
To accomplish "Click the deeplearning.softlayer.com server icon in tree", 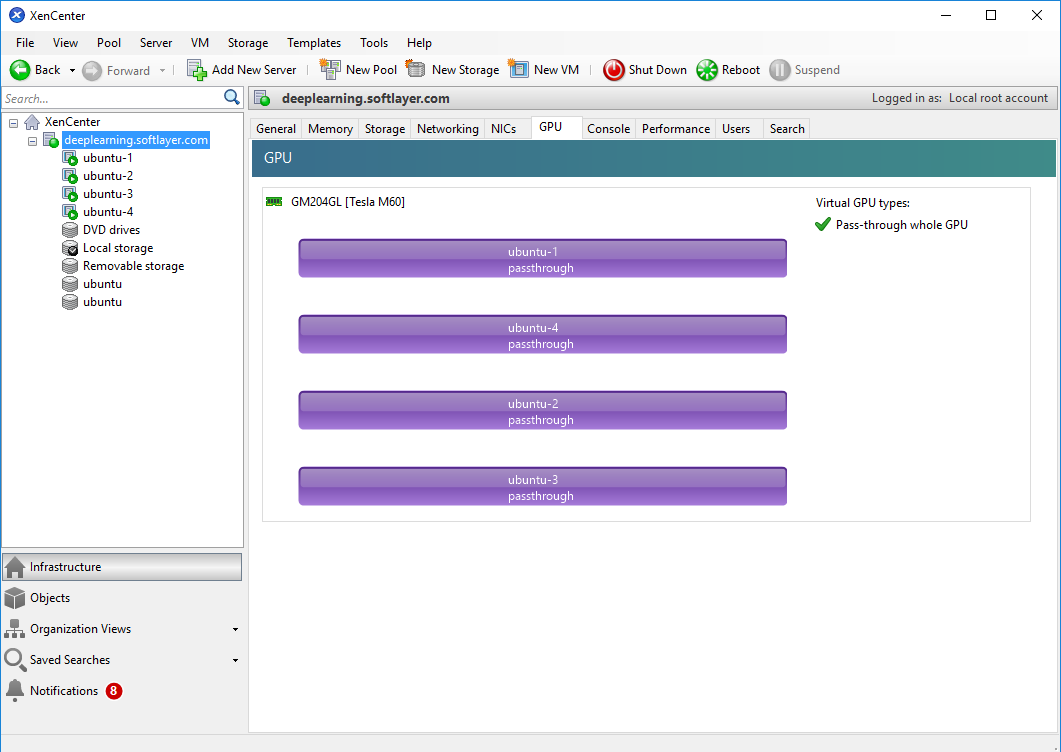I will click(x=51, y=140).
